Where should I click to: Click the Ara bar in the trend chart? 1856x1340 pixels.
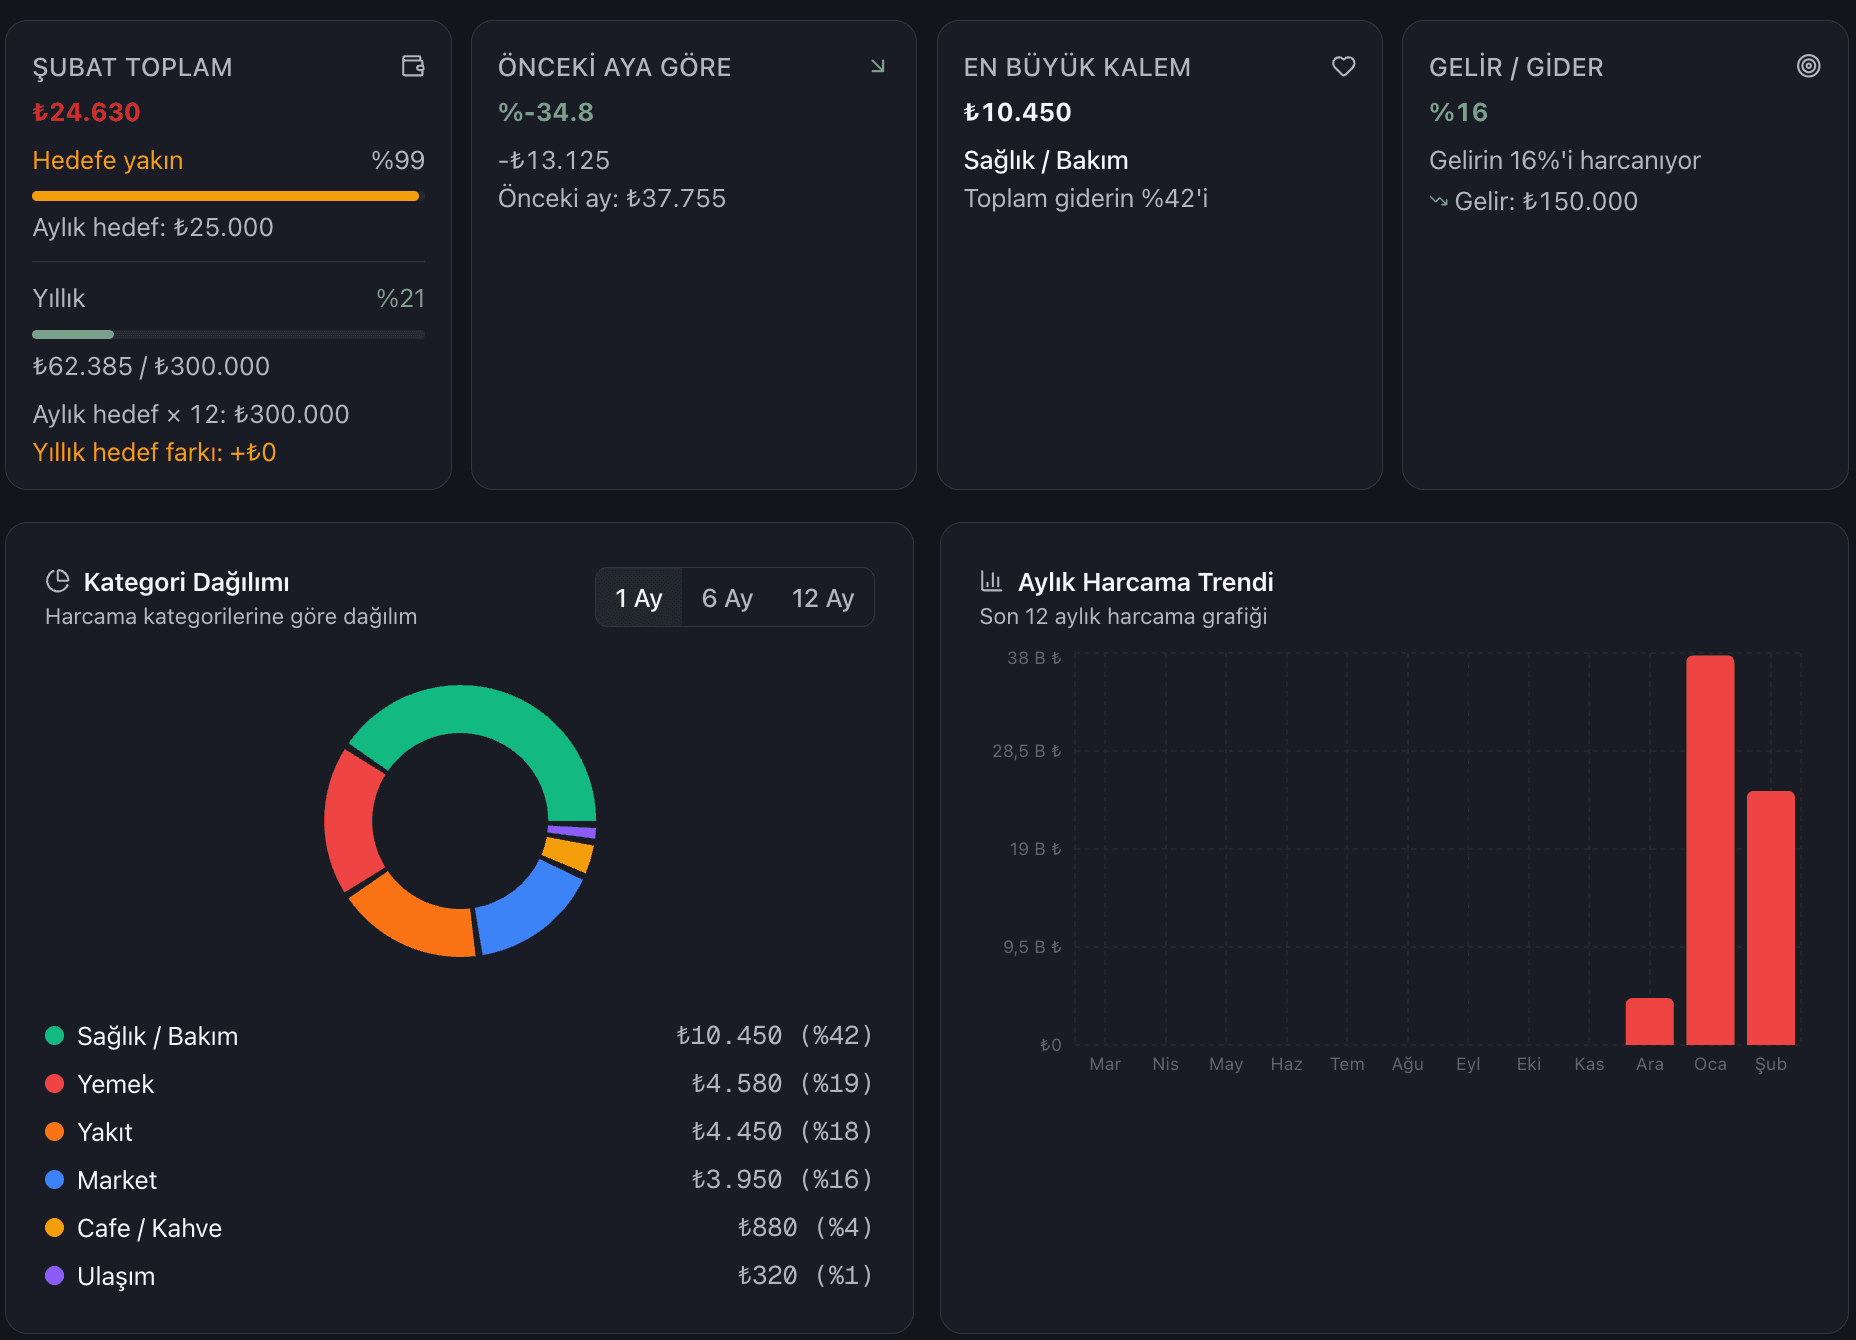tap(1649, 1021)
